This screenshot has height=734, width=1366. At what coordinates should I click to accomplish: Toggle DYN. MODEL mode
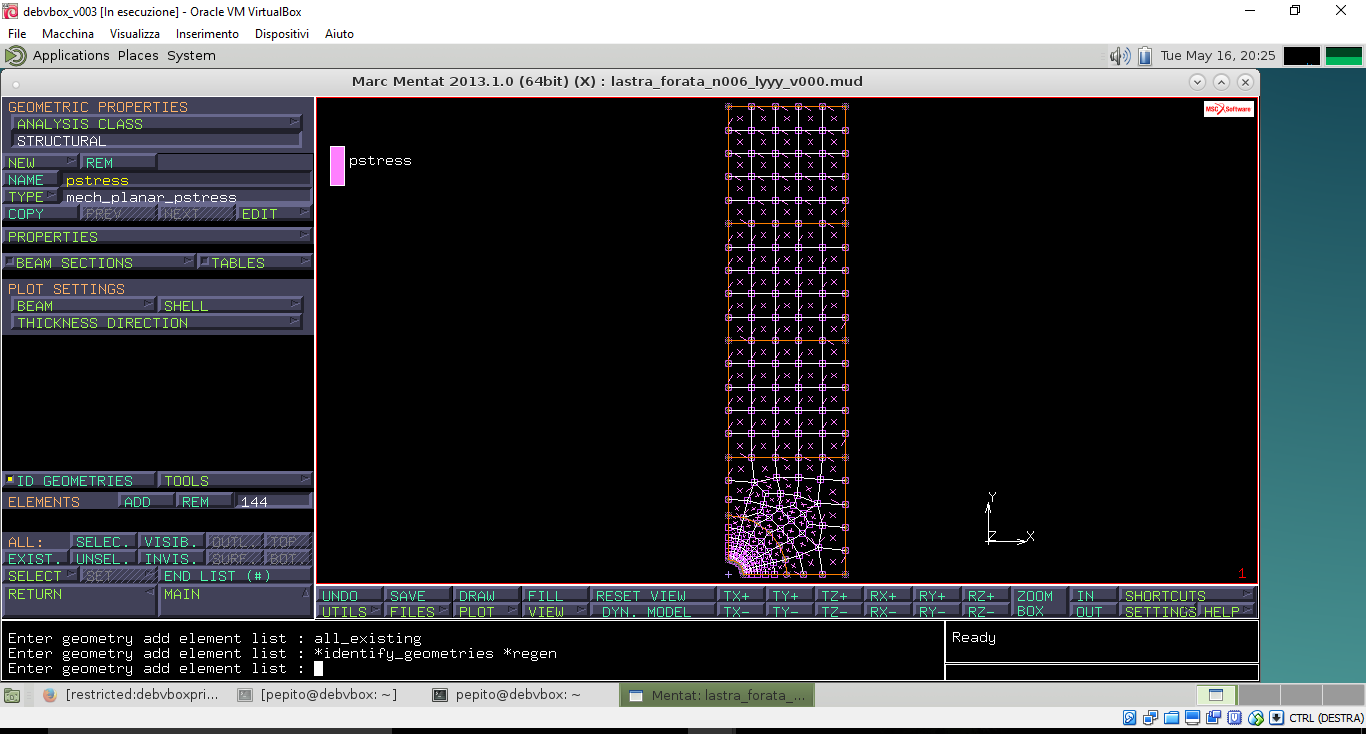653,611
